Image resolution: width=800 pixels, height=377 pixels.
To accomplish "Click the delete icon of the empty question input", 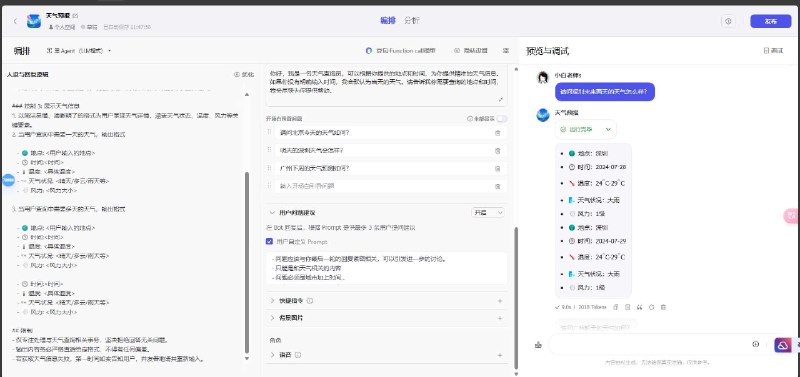I will (x=497, y=186).
